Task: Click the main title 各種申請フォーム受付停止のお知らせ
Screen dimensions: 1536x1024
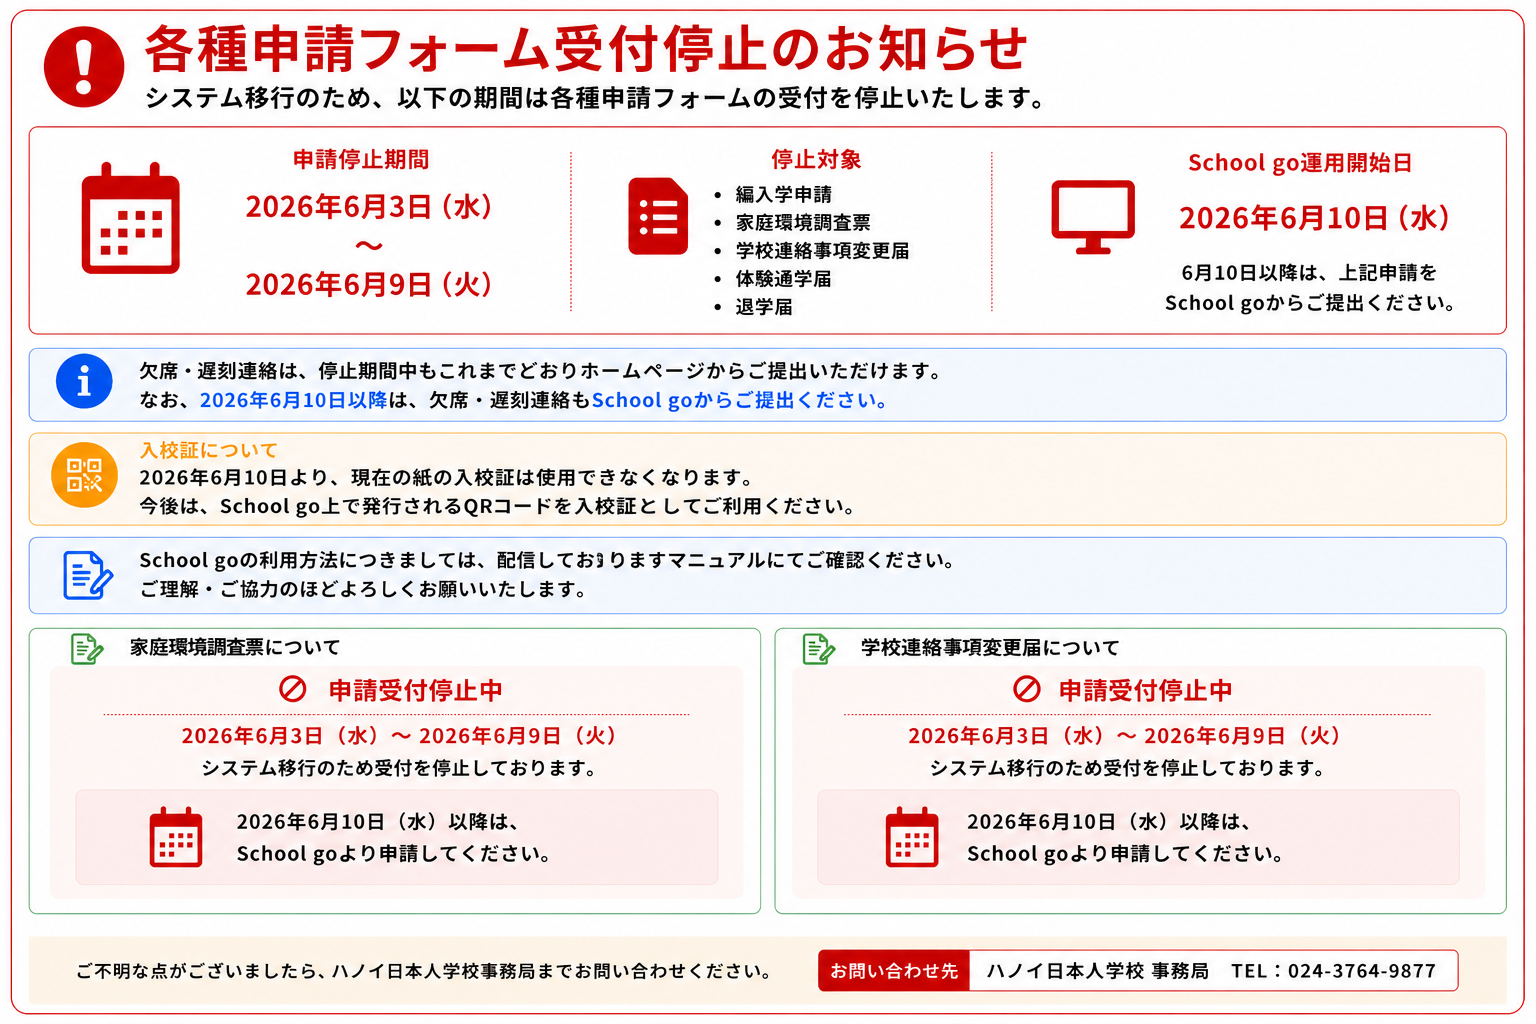Action: tap(586, 49)
